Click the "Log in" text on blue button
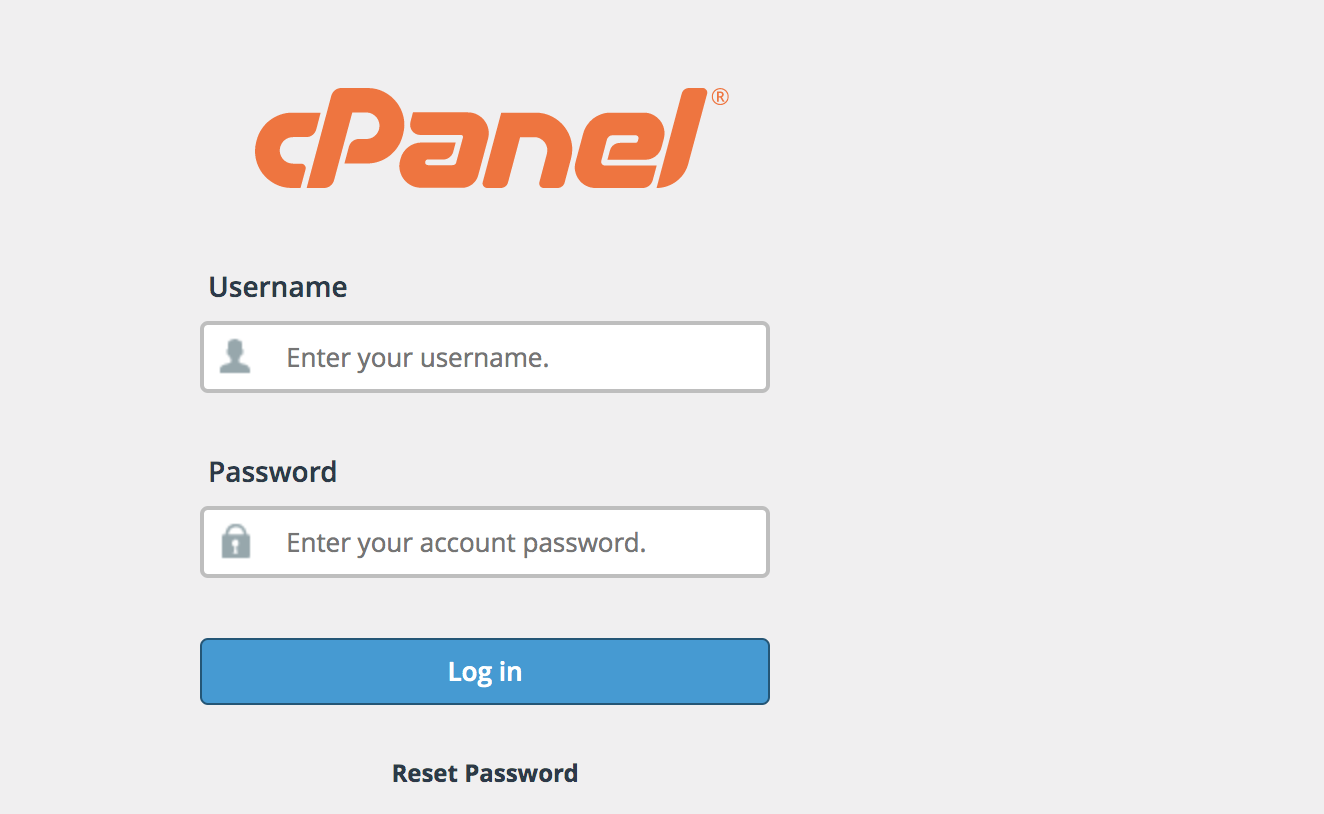 (485, 671)
